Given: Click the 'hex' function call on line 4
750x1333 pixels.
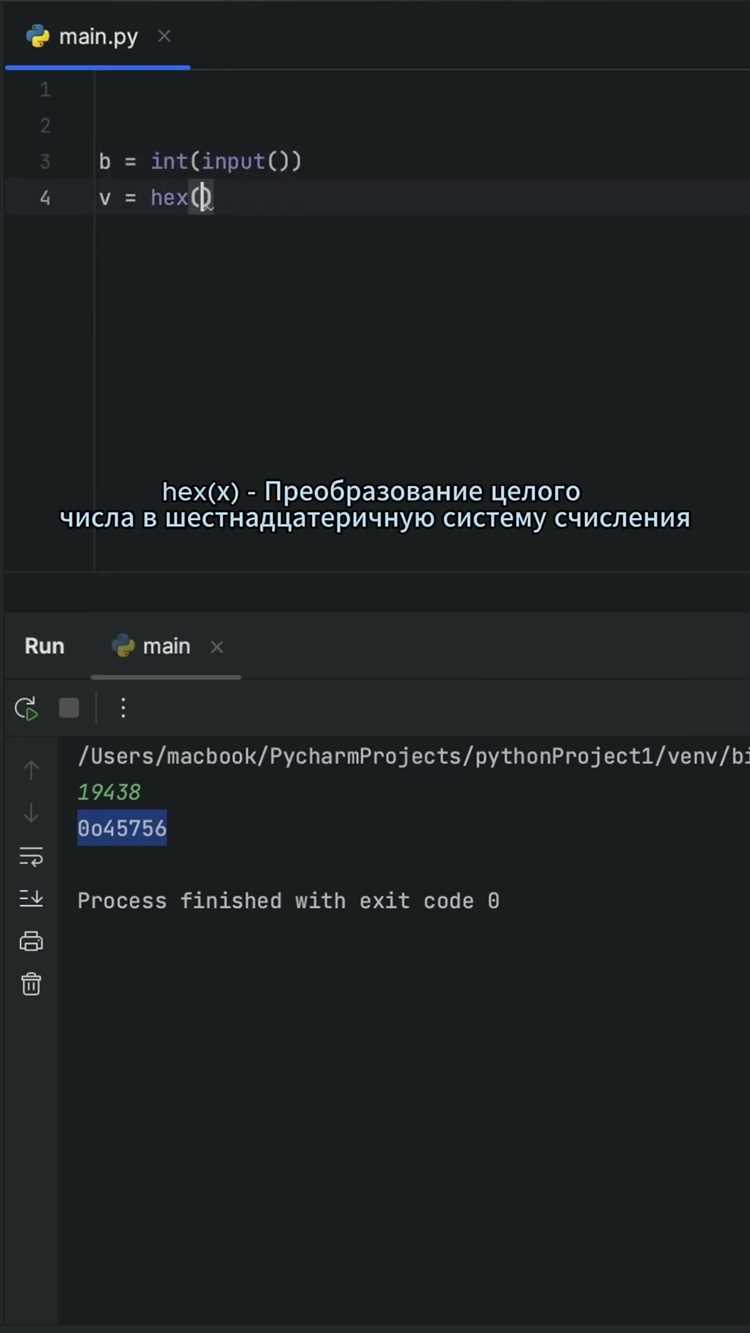Looking at the screenshot, I should (x=170, y=197).
